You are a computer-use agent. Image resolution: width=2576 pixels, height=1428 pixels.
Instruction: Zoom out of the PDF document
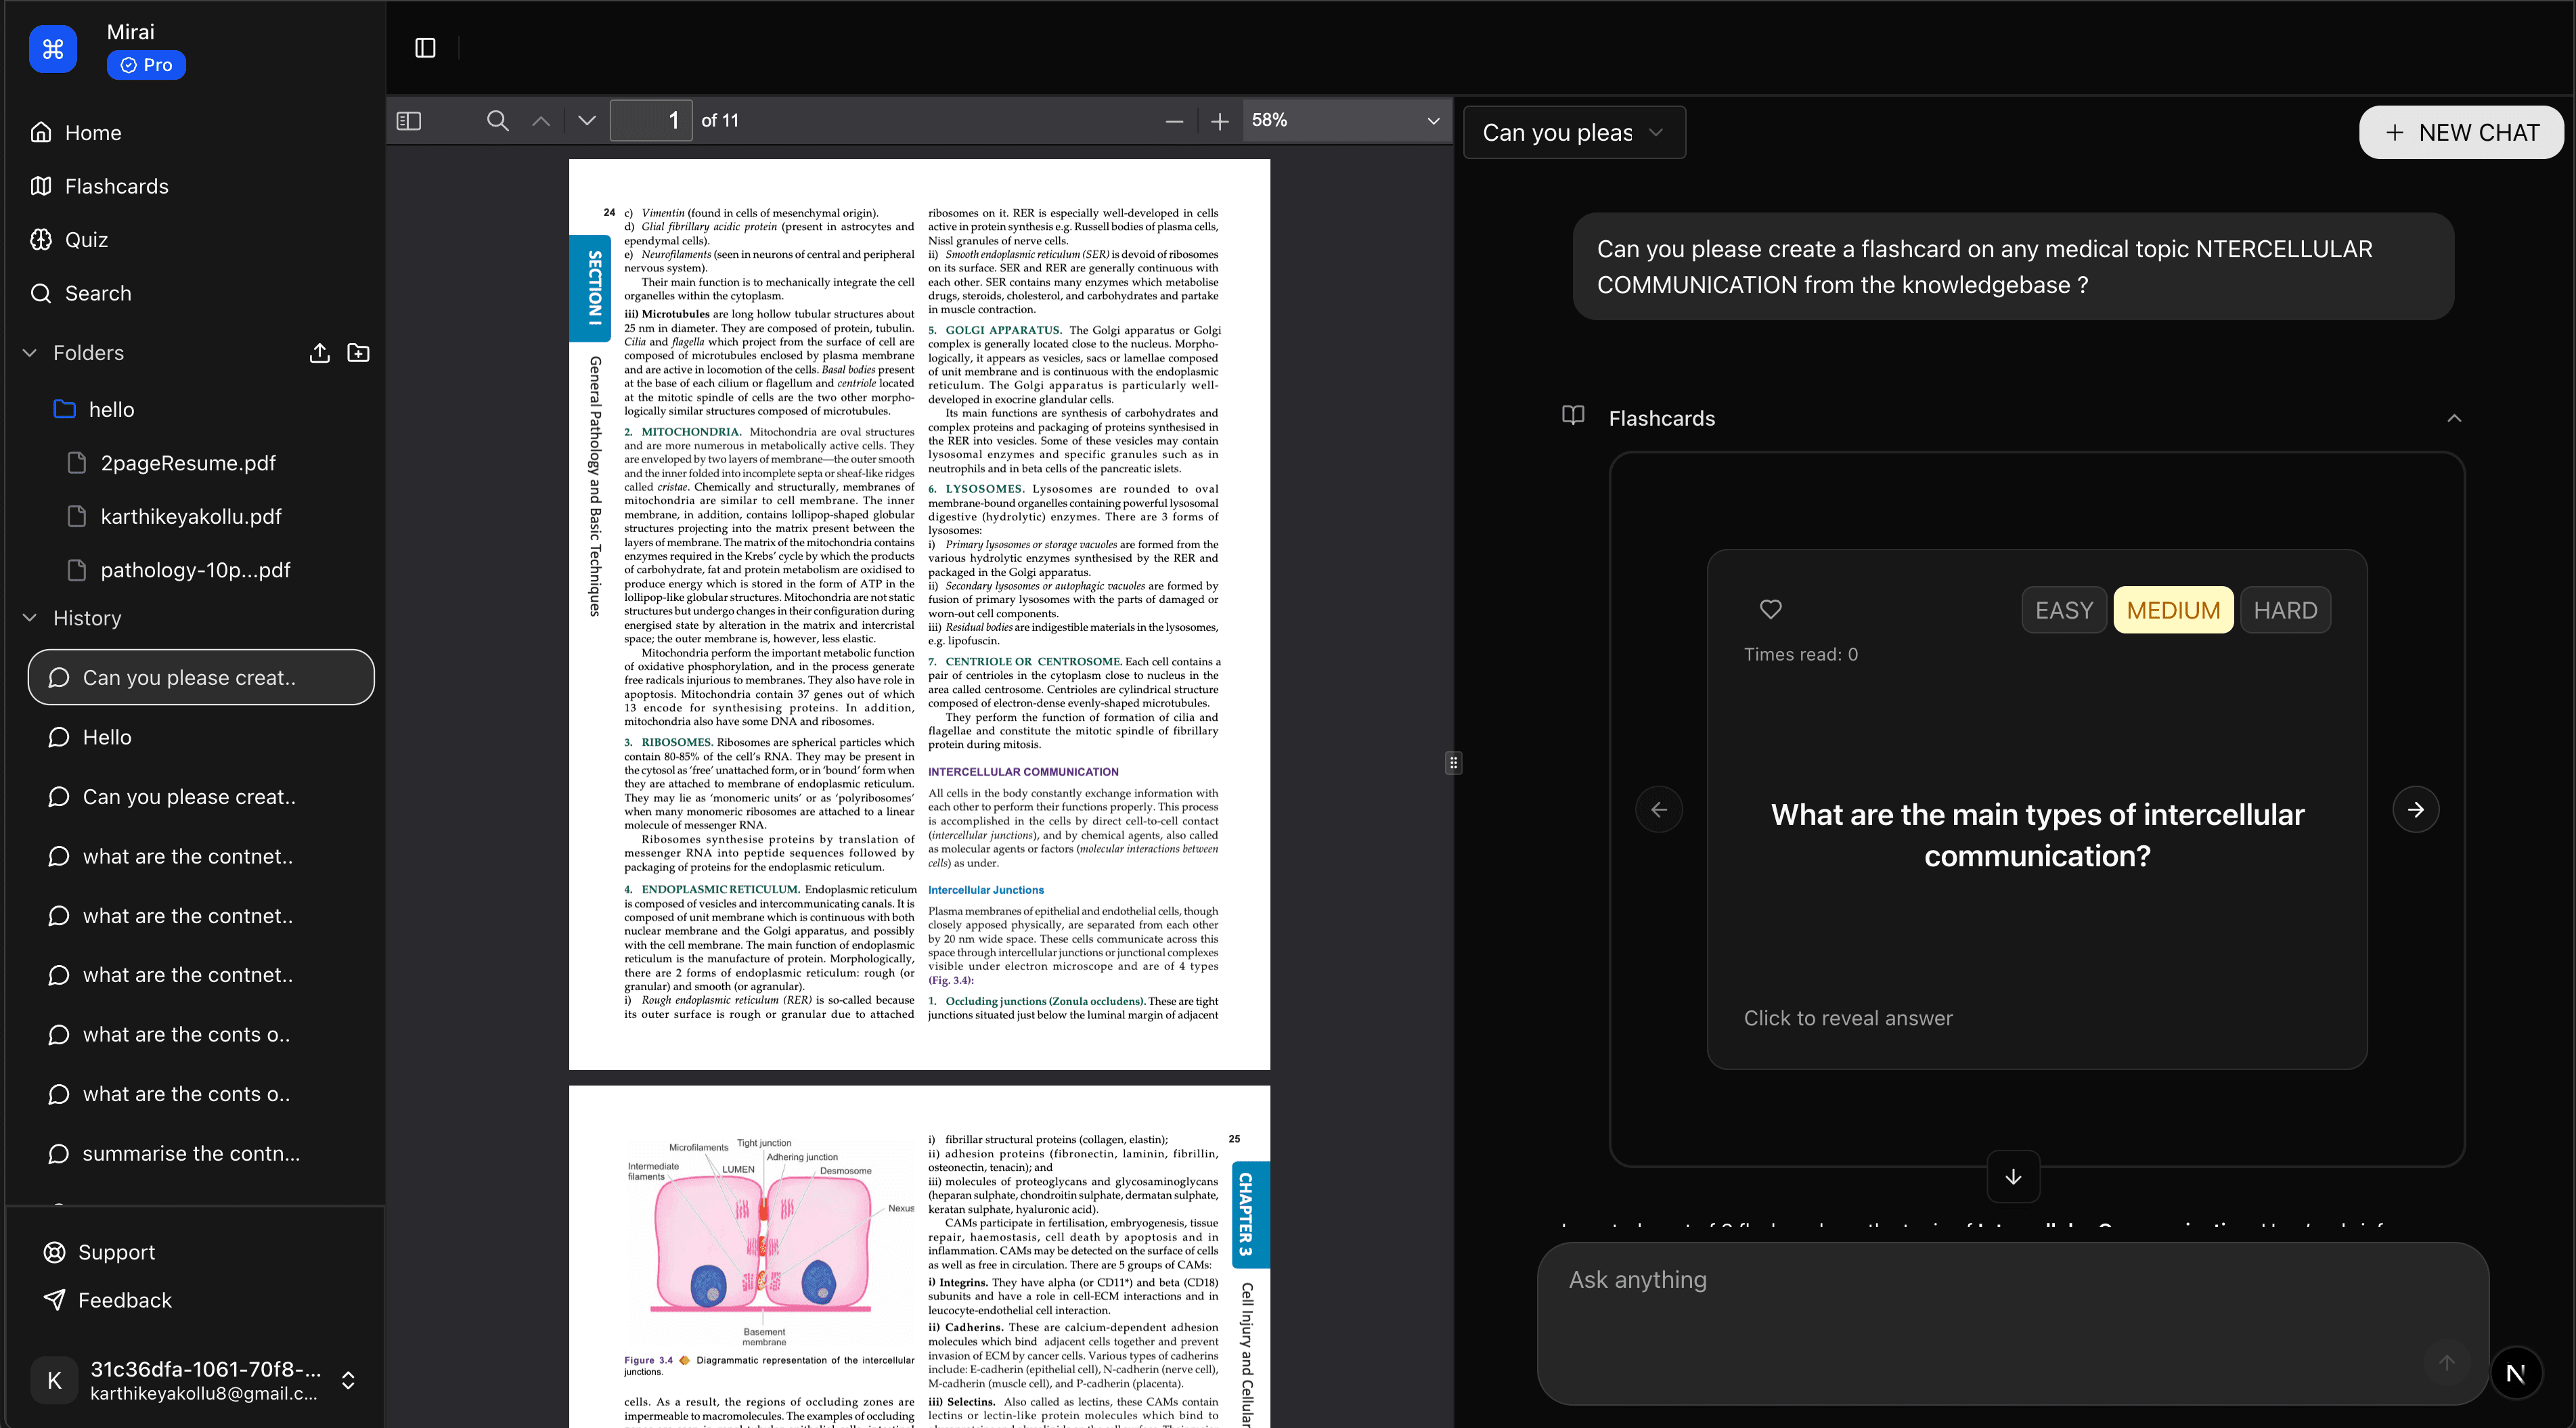[1174, 122]
